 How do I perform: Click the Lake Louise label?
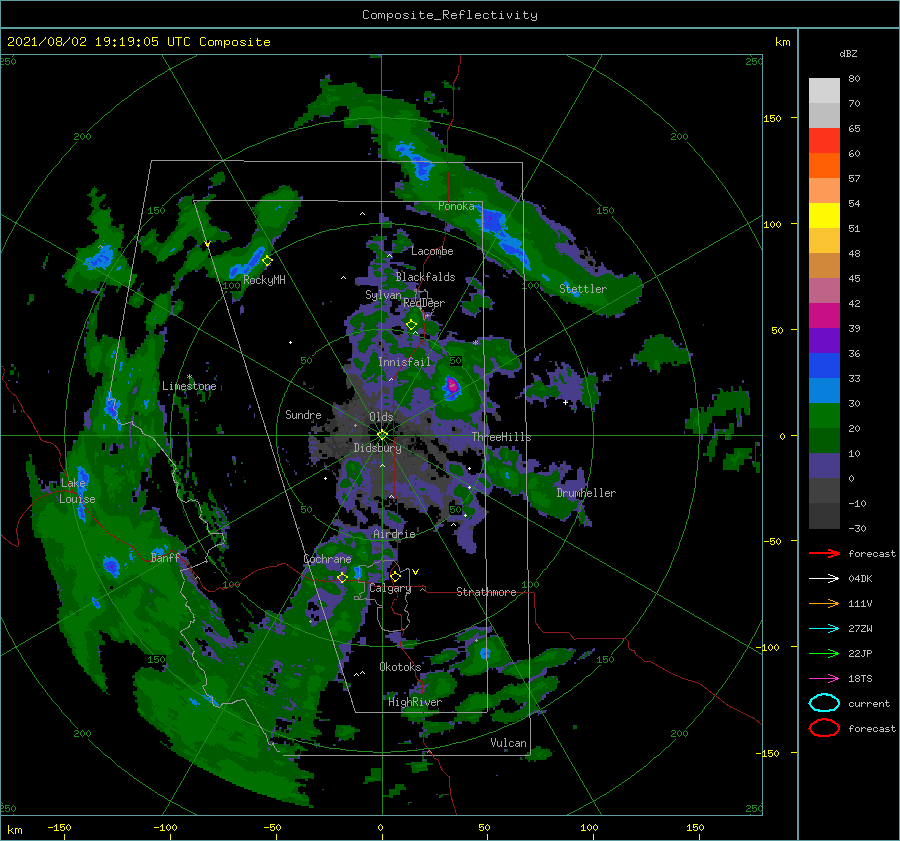tap(77, 491)
